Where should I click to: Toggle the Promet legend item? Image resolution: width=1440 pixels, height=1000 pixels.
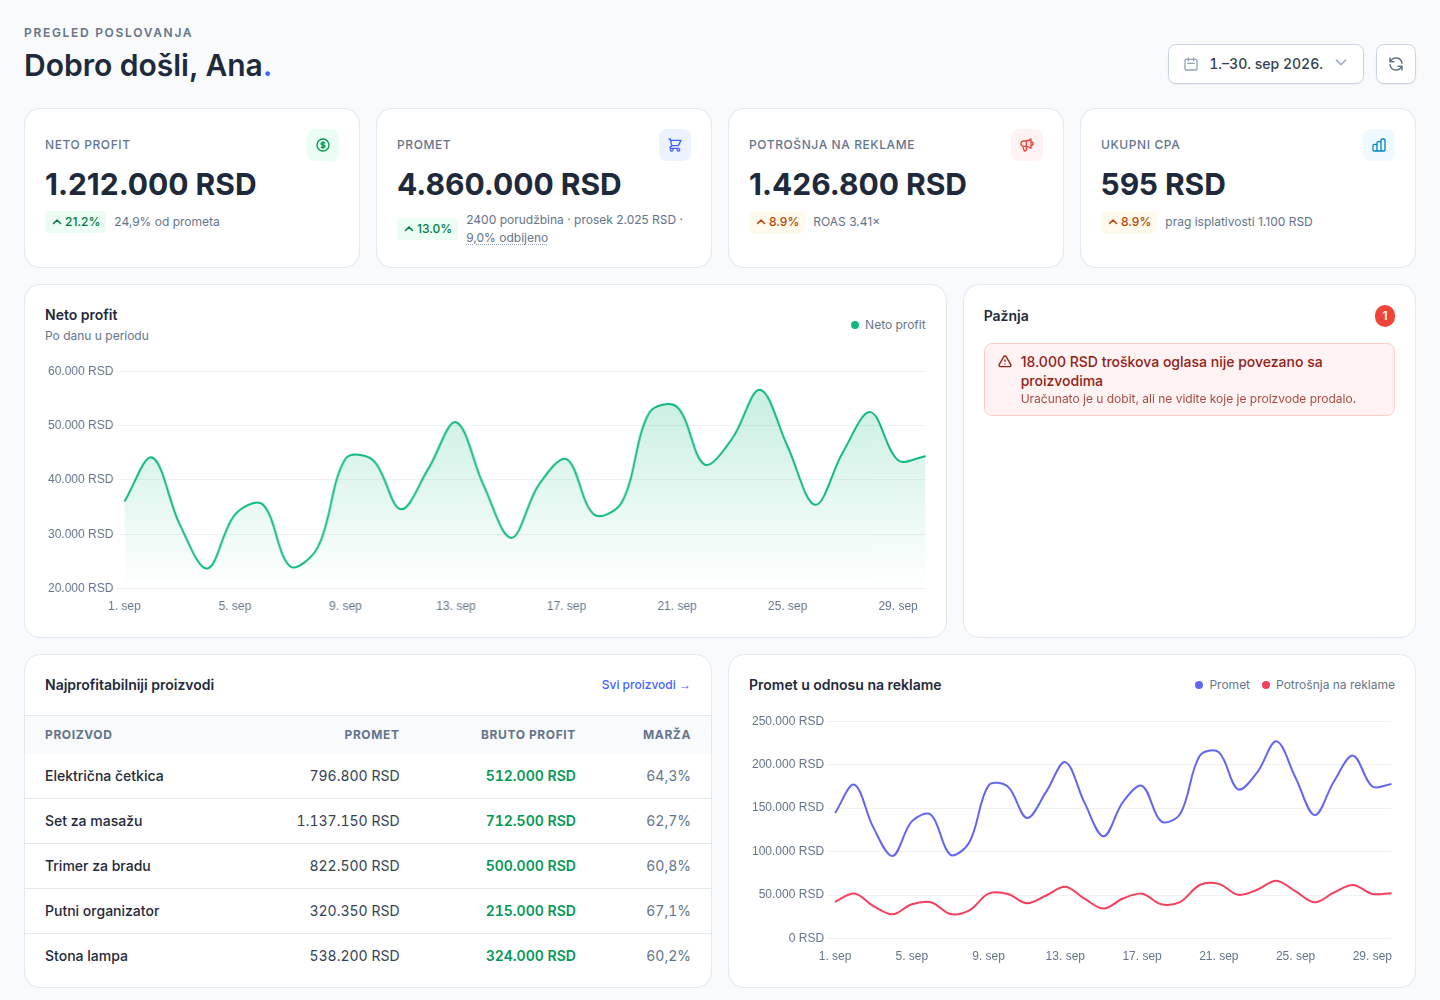pos(1222,685)
